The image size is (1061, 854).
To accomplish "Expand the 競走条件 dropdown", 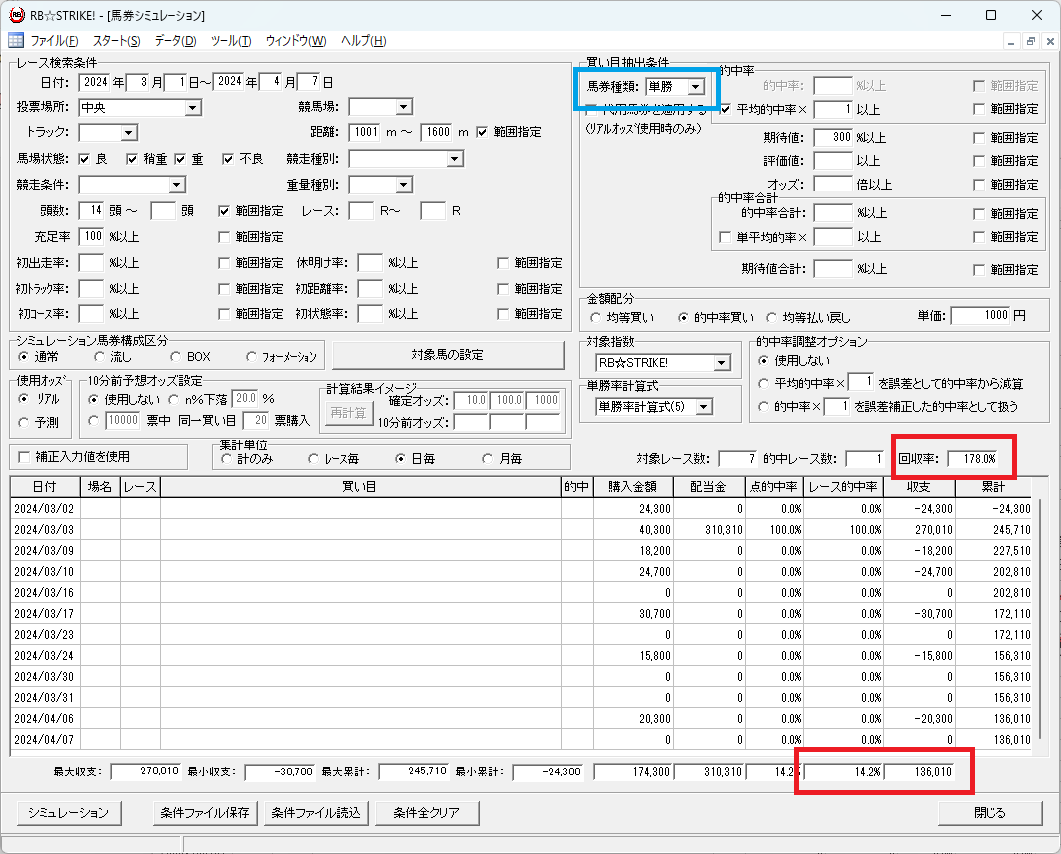I will coord(177,185).
